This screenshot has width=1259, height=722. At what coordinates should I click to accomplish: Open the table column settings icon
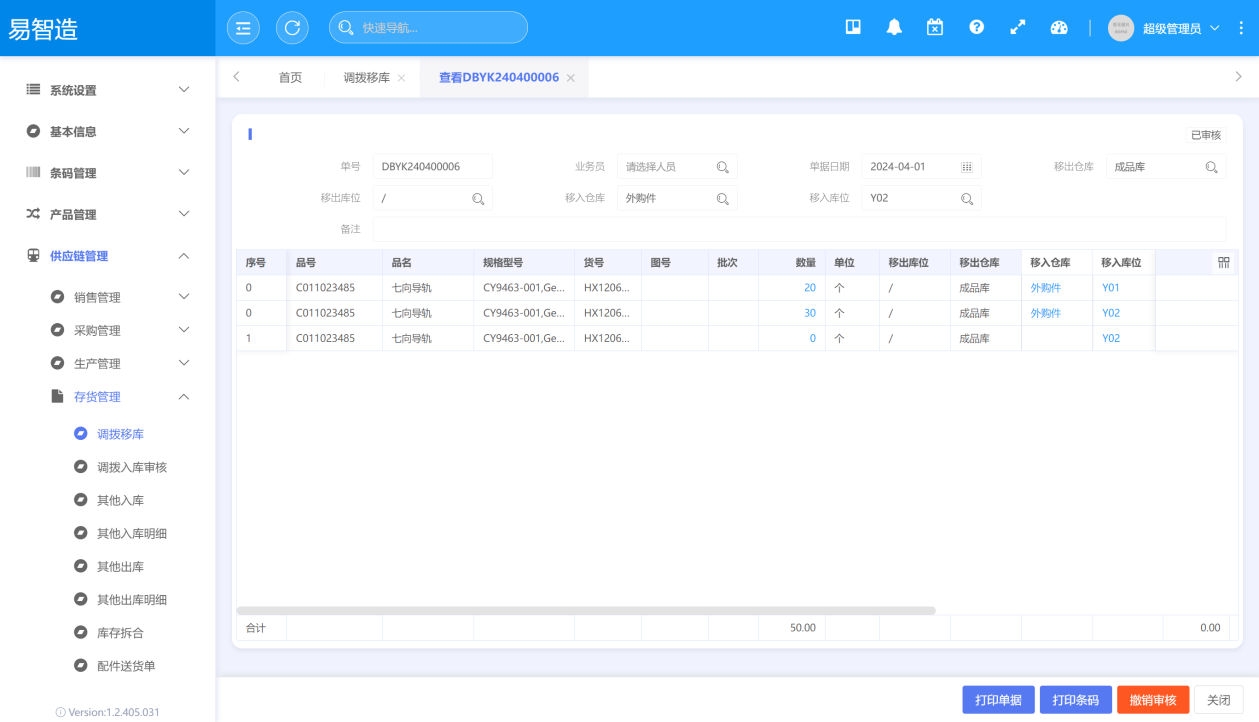[x=1223, y=263]
